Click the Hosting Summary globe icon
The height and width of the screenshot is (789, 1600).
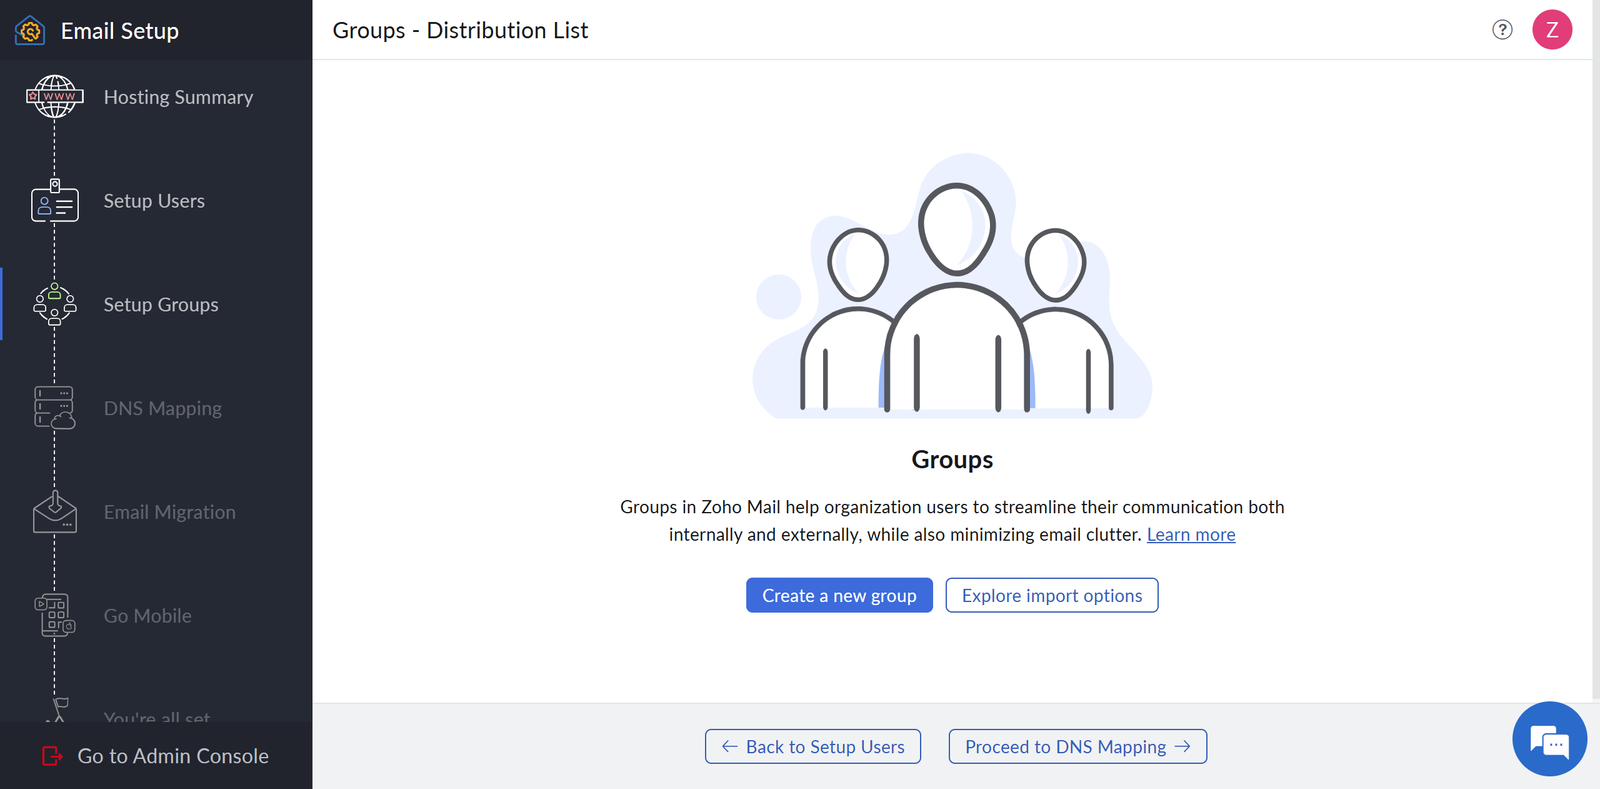(x=55, y=97)
